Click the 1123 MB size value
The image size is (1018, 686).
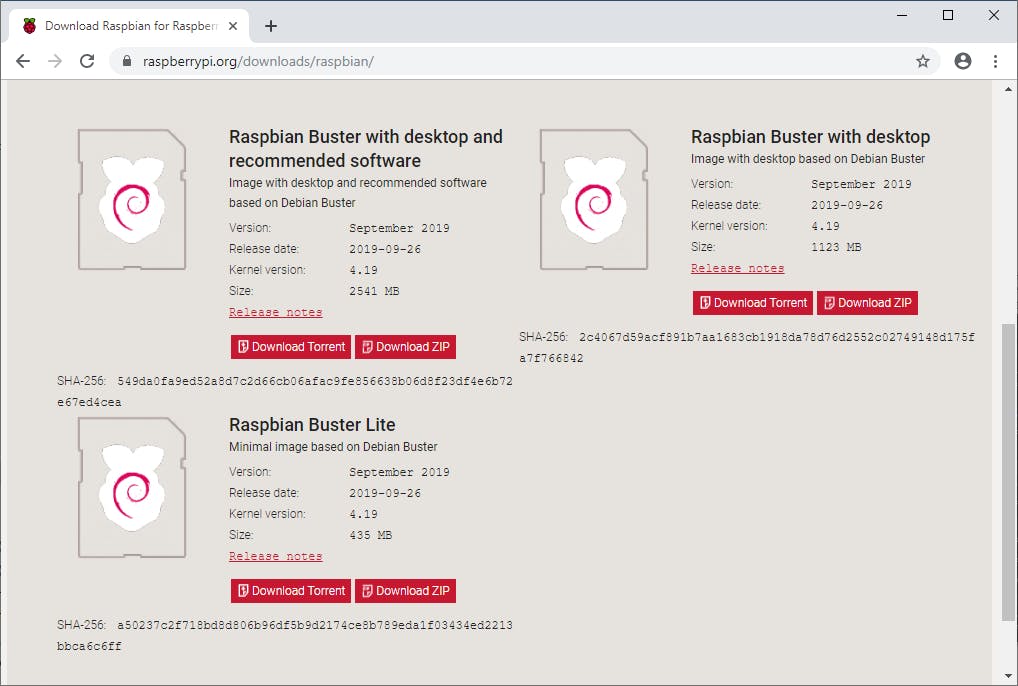836,247
